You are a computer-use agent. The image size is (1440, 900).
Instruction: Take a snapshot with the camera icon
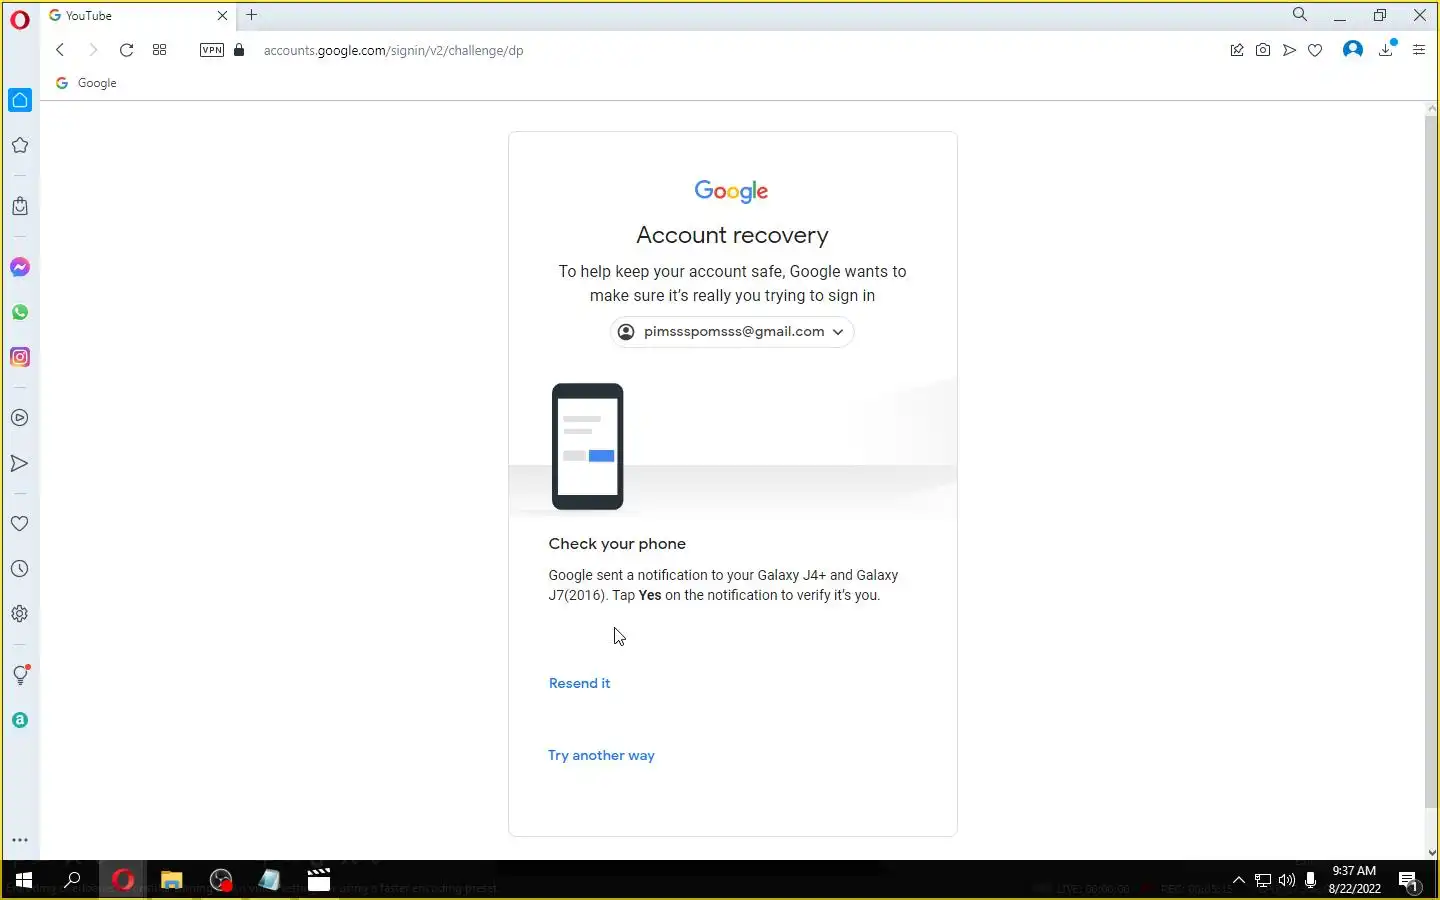click(1263, 50)
